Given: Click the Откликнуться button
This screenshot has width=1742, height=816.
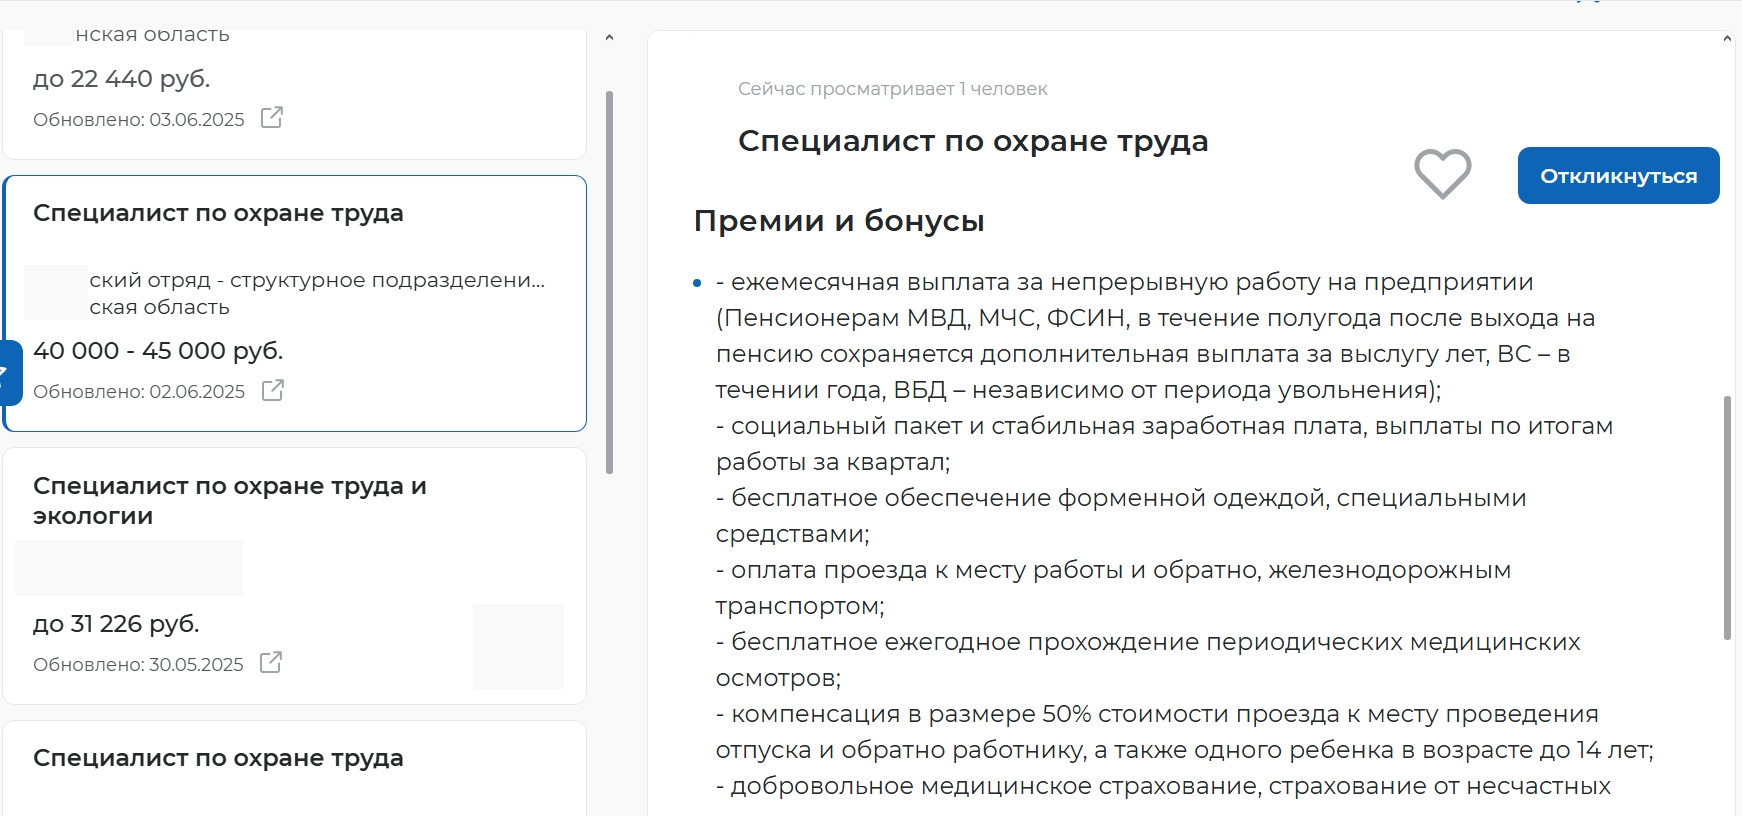Looking at the screenshot, I should tap(1617, 176).
